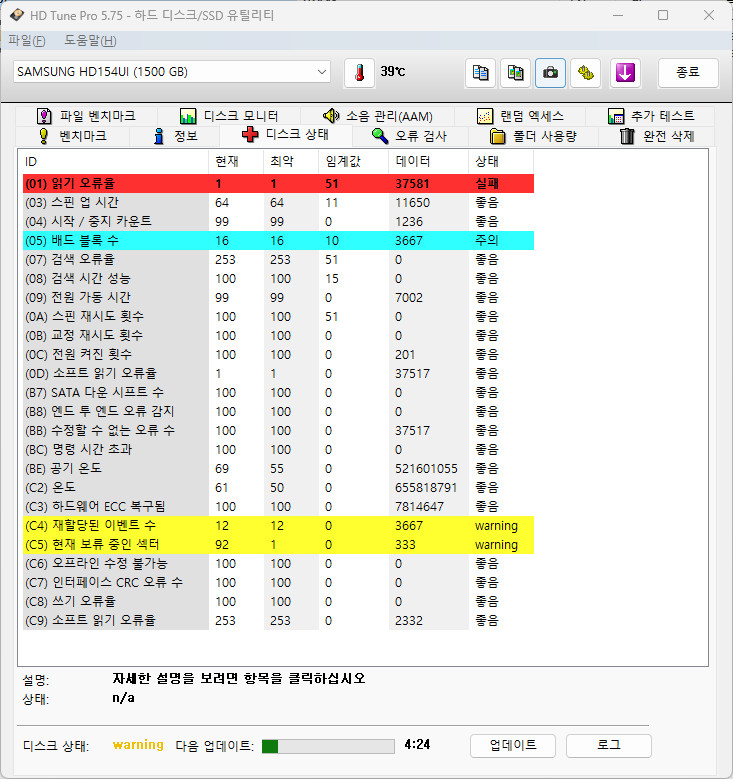Click the 실패 status in the first row
This screenshot has height=779, width=733.
pyautogui.click(x=487, y=183)
